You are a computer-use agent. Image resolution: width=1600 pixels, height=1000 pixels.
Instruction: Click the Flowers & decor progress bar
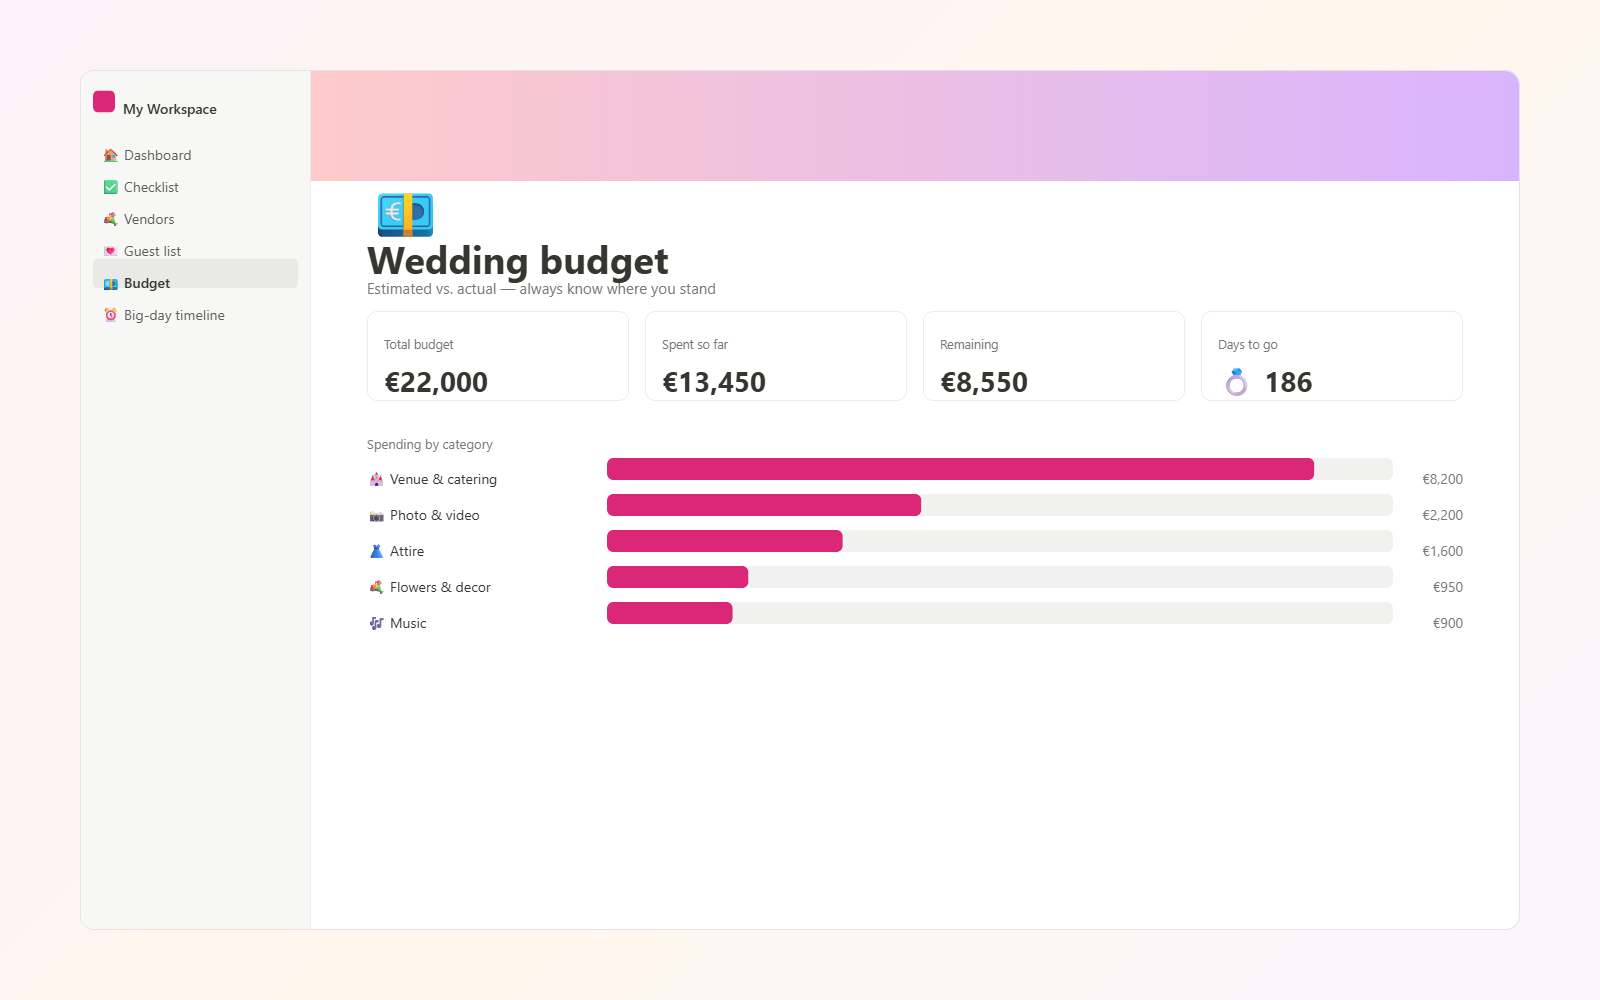tap(1000, 577)
